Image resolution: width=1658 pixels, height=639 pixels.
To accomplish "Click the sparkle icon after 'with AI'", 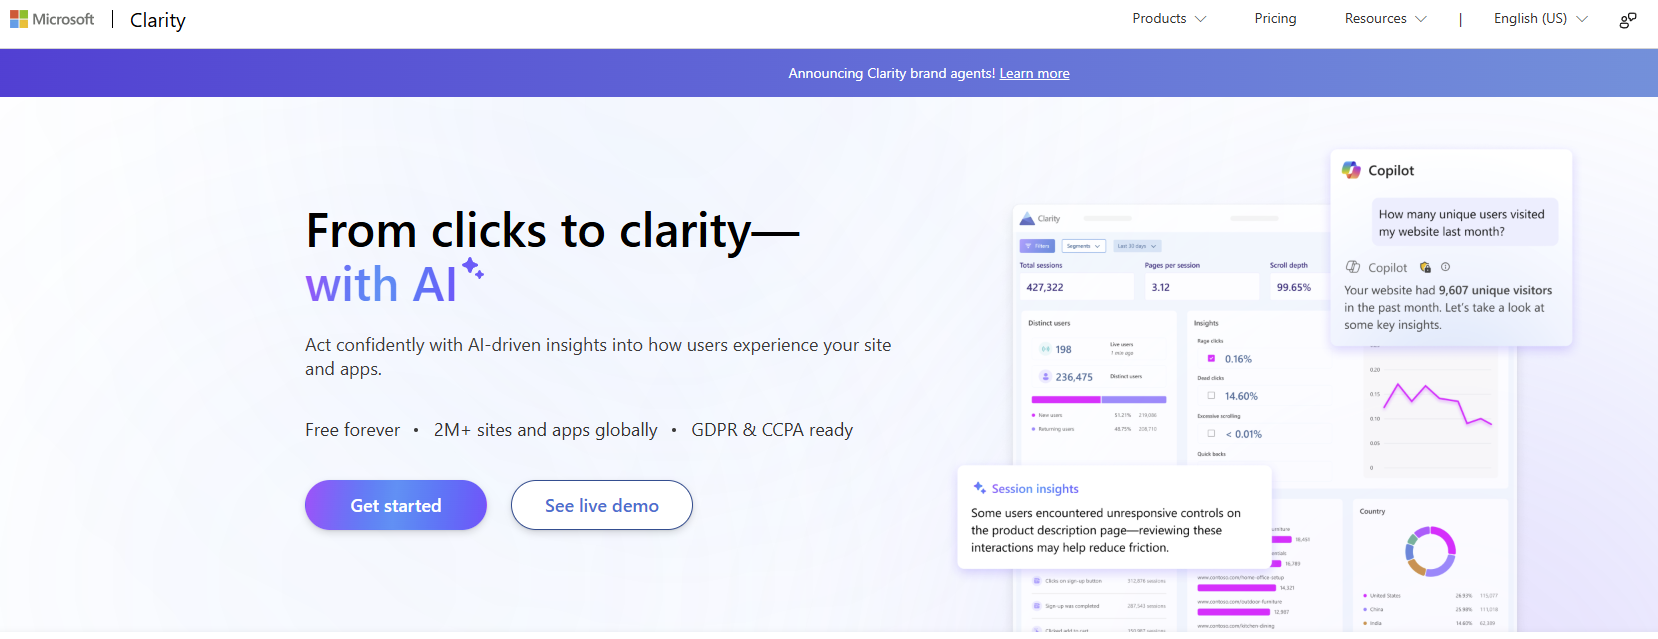I will 473,268.
